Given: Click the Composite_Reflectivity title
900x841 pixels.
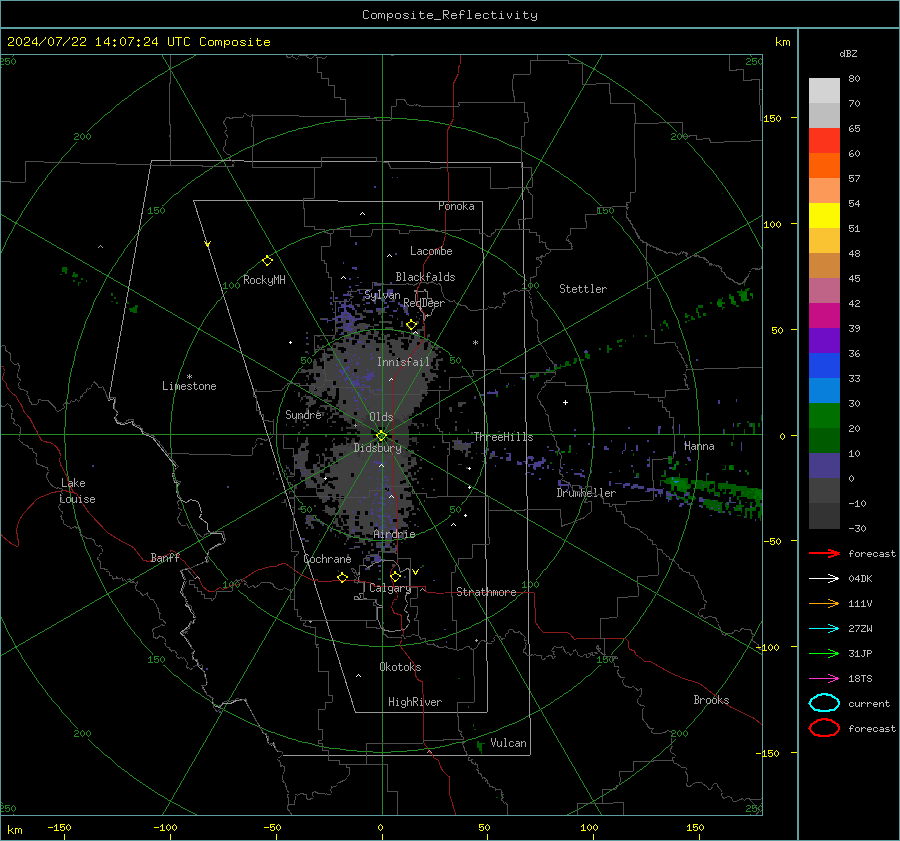Looking at the screenshot, I should (450, 15).
